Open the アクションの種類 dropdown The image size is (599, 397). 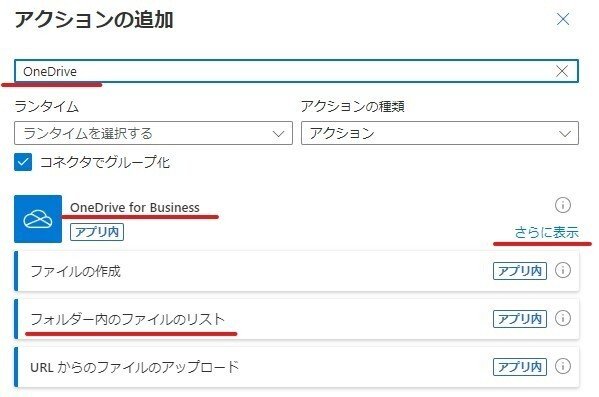440,133
